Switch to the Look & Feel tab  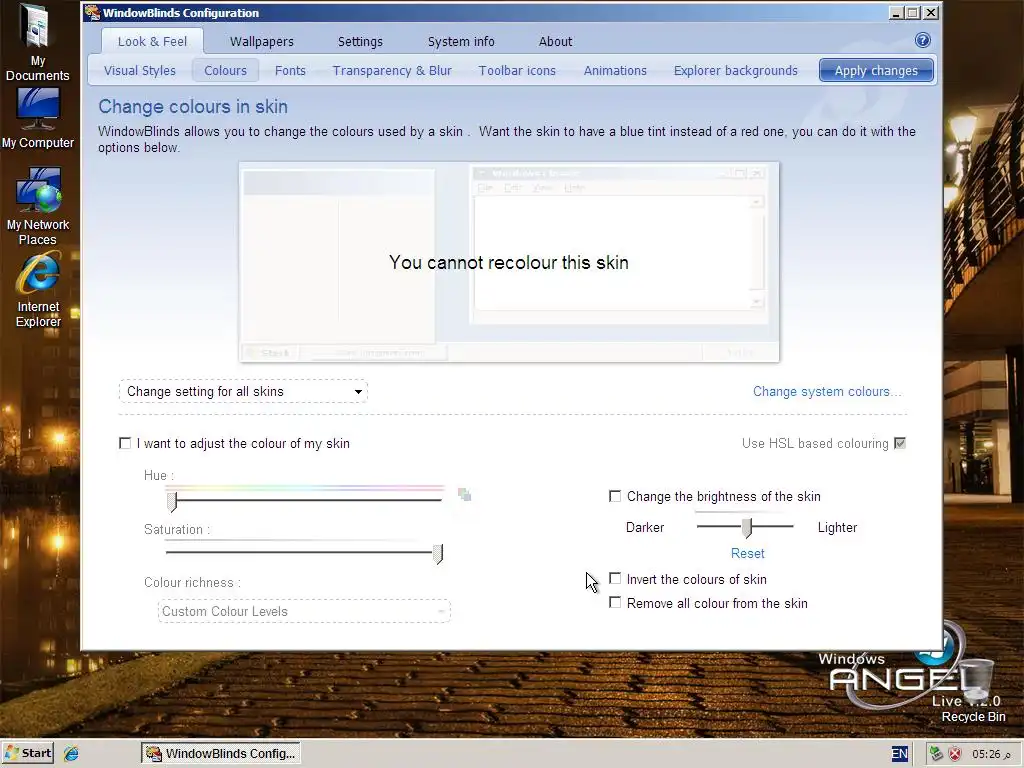[152, 41]
